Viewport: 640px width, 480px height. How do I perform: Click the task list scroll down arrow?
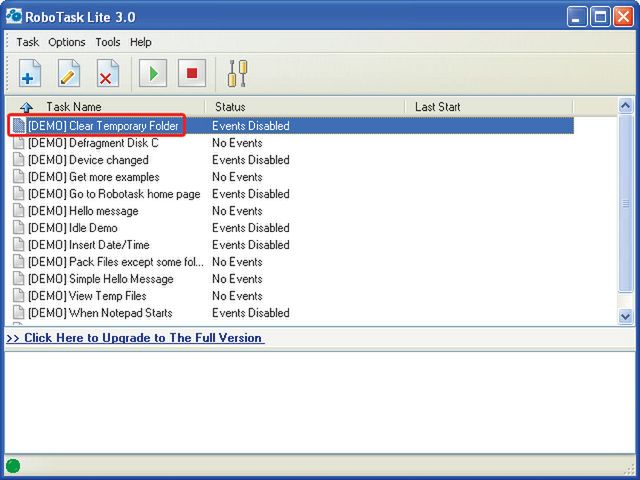click(626, 316)
